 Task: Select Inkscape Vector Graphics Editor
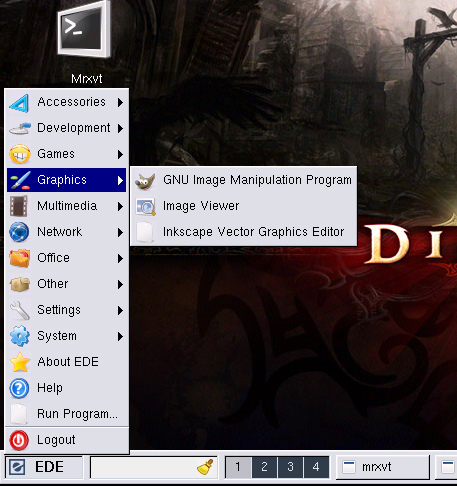tap(243, 232)
